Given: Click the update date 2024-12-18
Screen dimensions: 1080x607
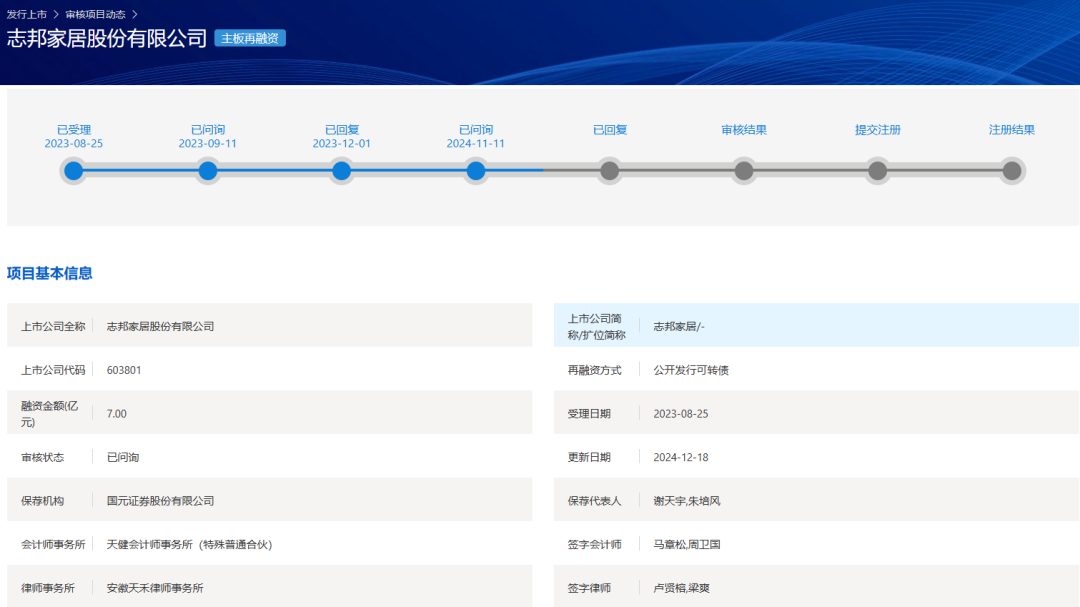Looking at the screenshot, I should [680, 457].
